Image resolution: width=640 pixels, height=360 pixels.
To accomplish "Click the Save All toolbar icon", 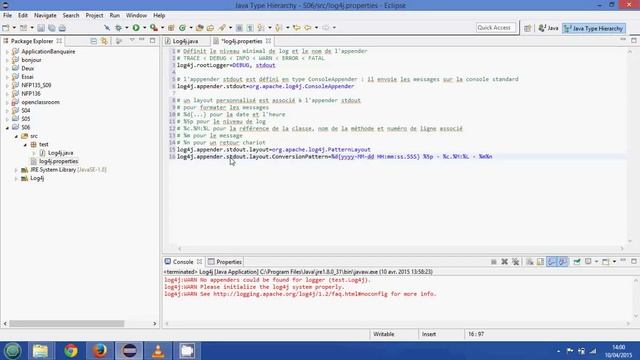I will pos(51,28).
